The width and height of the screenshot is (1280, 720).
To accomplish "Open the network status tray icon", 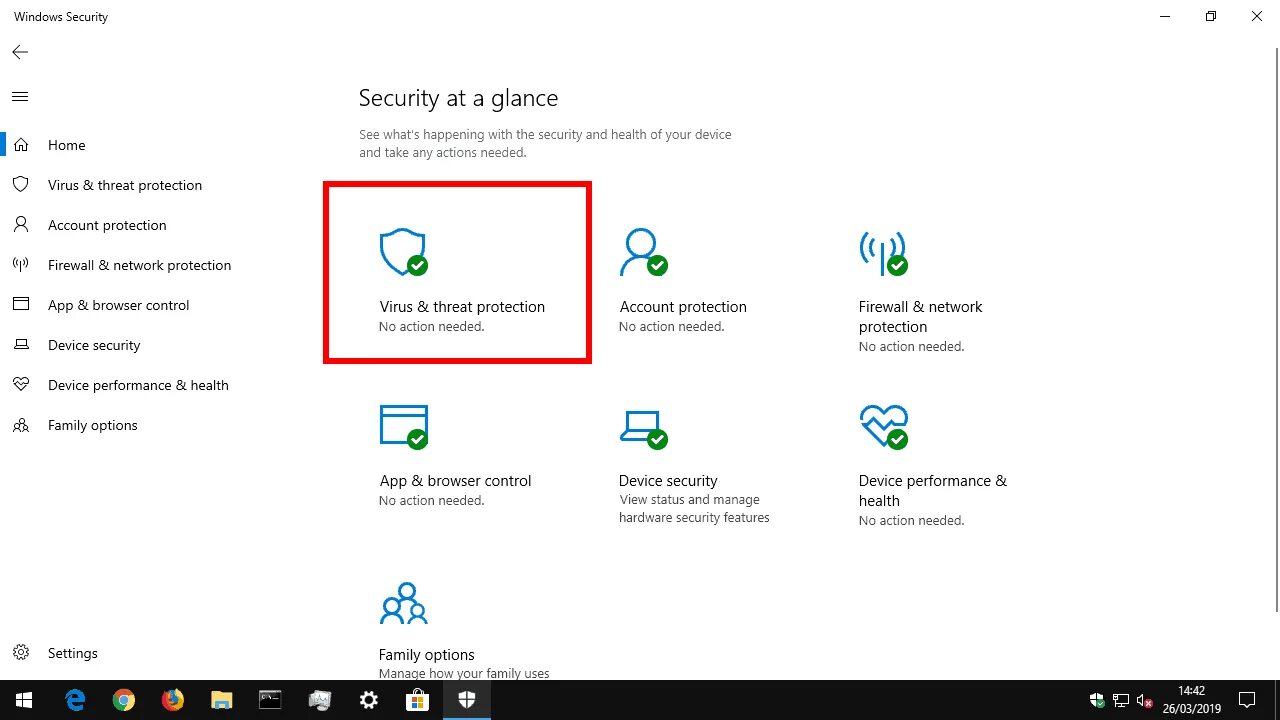I will tap(1121, 700).
